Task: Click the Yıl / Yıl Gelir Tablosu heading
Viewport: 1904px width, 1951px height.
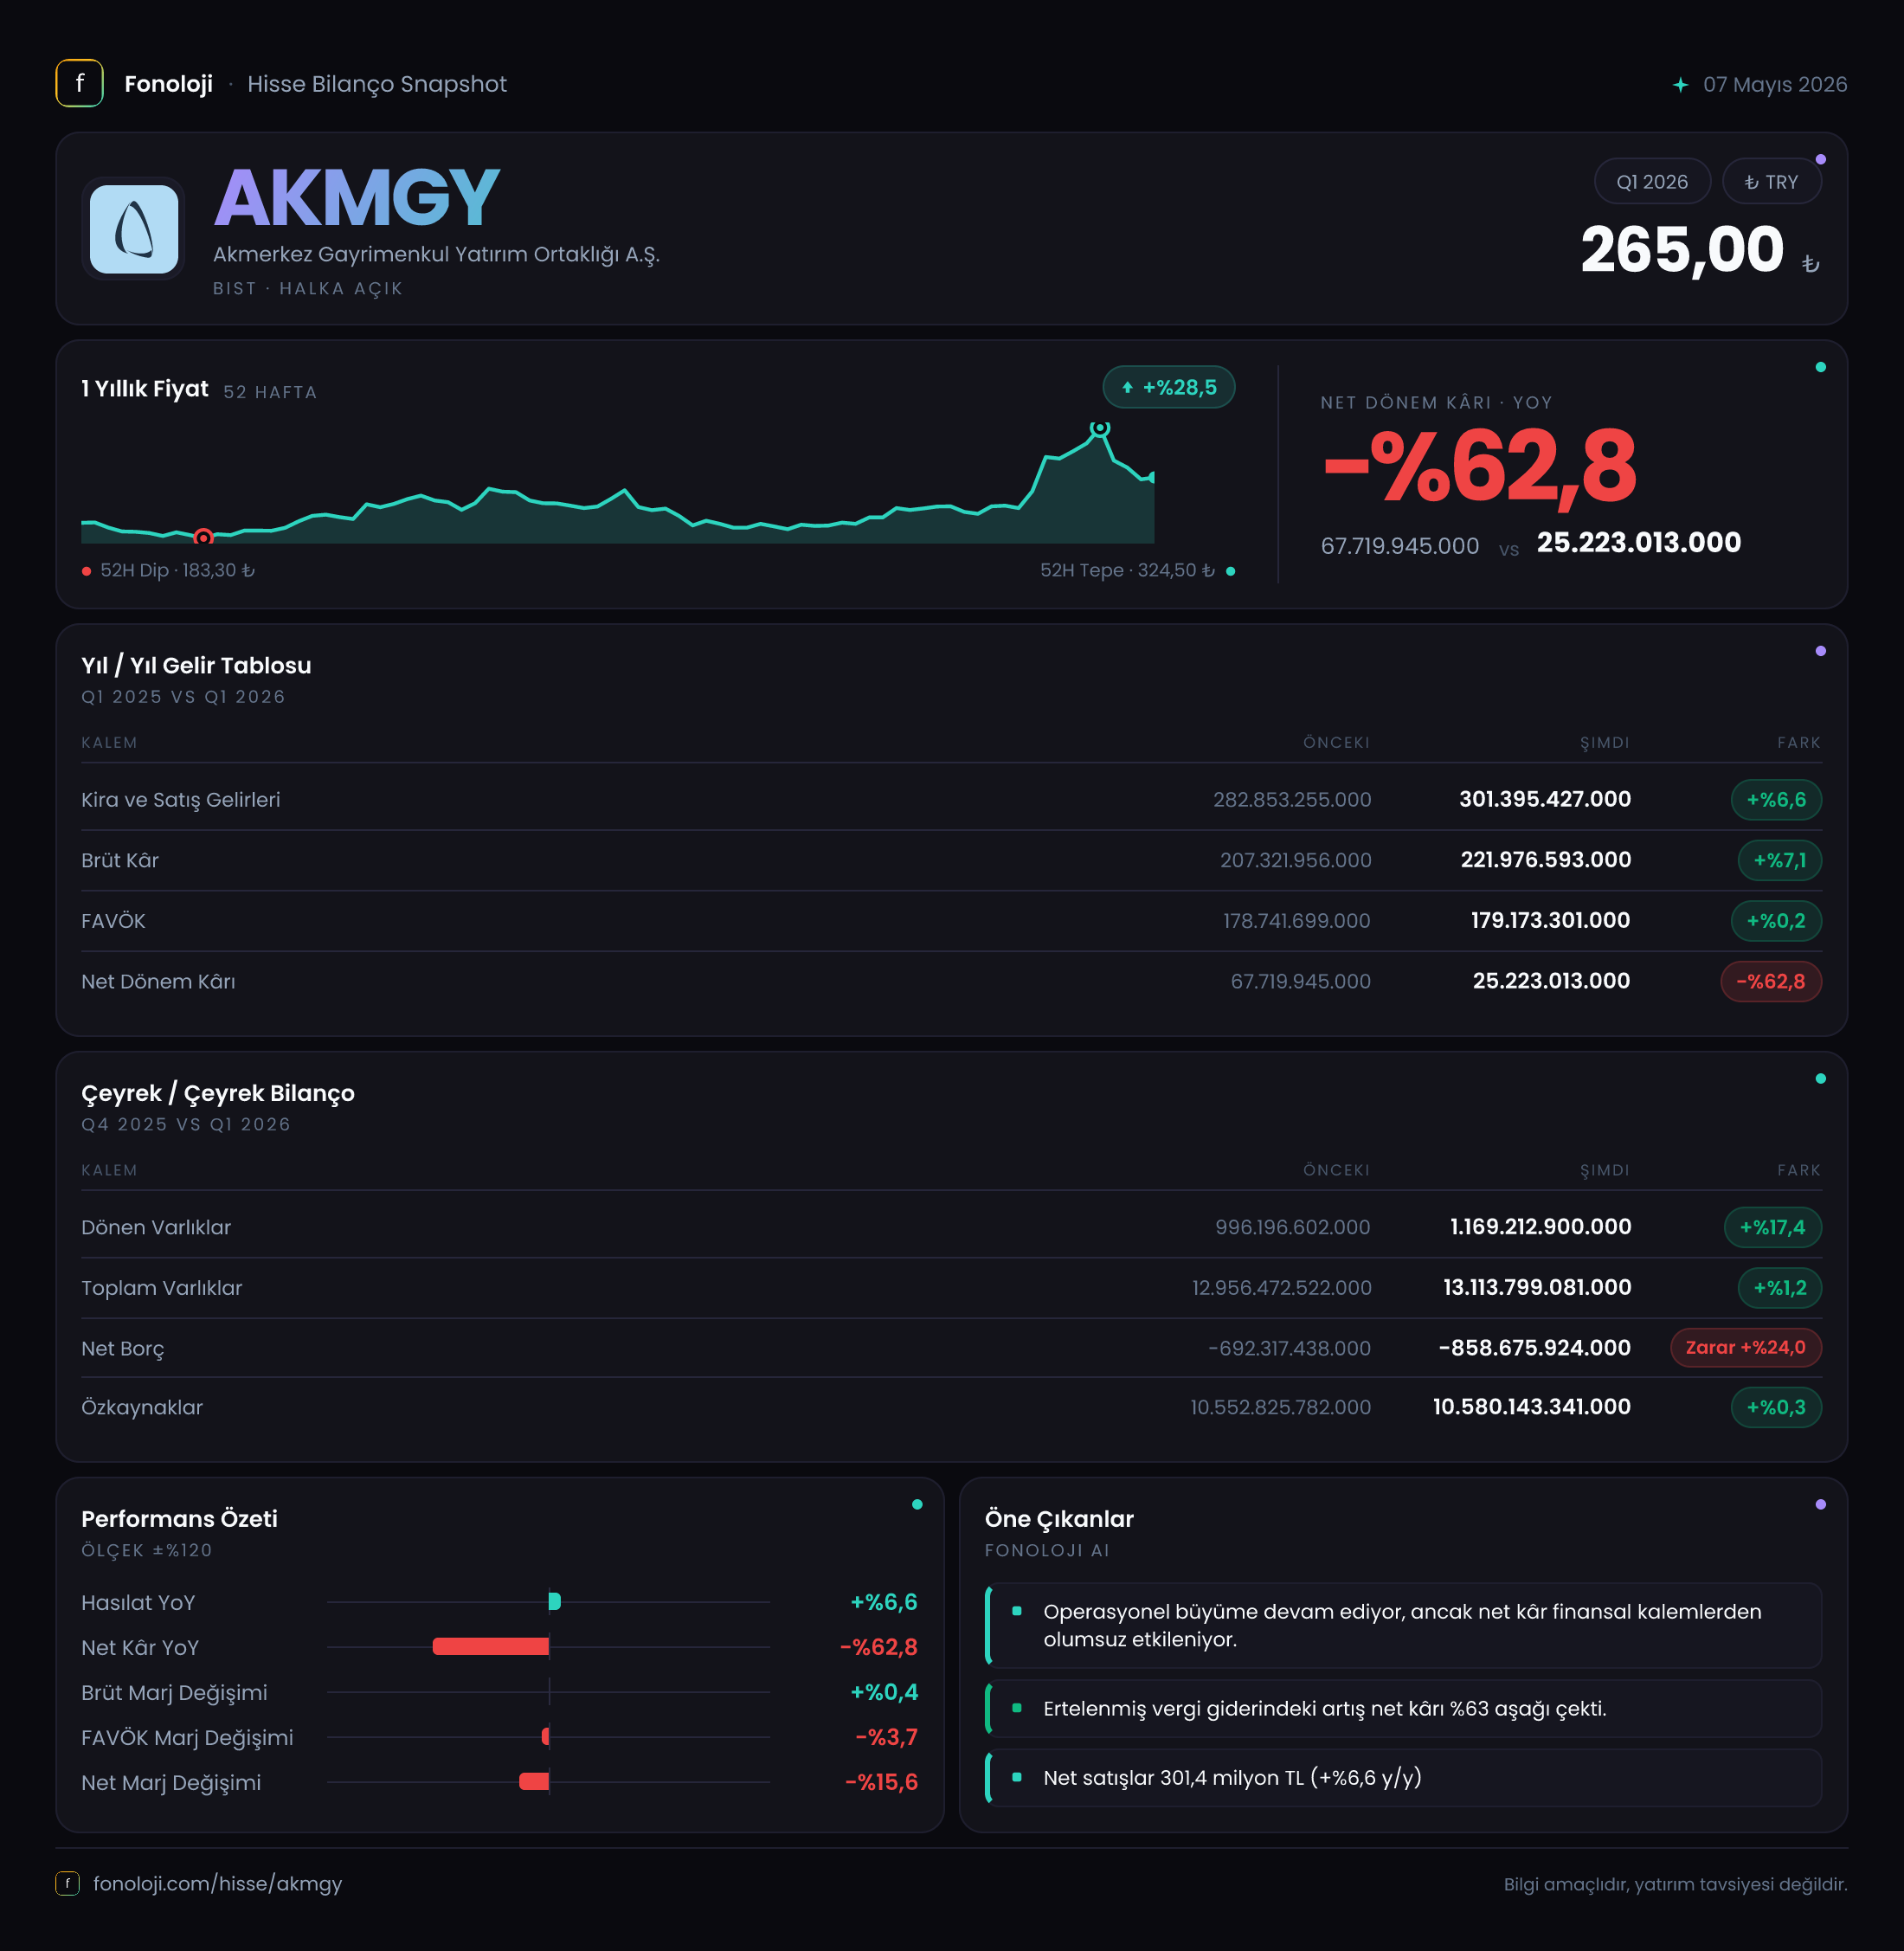Action: (x=196, y=666)
